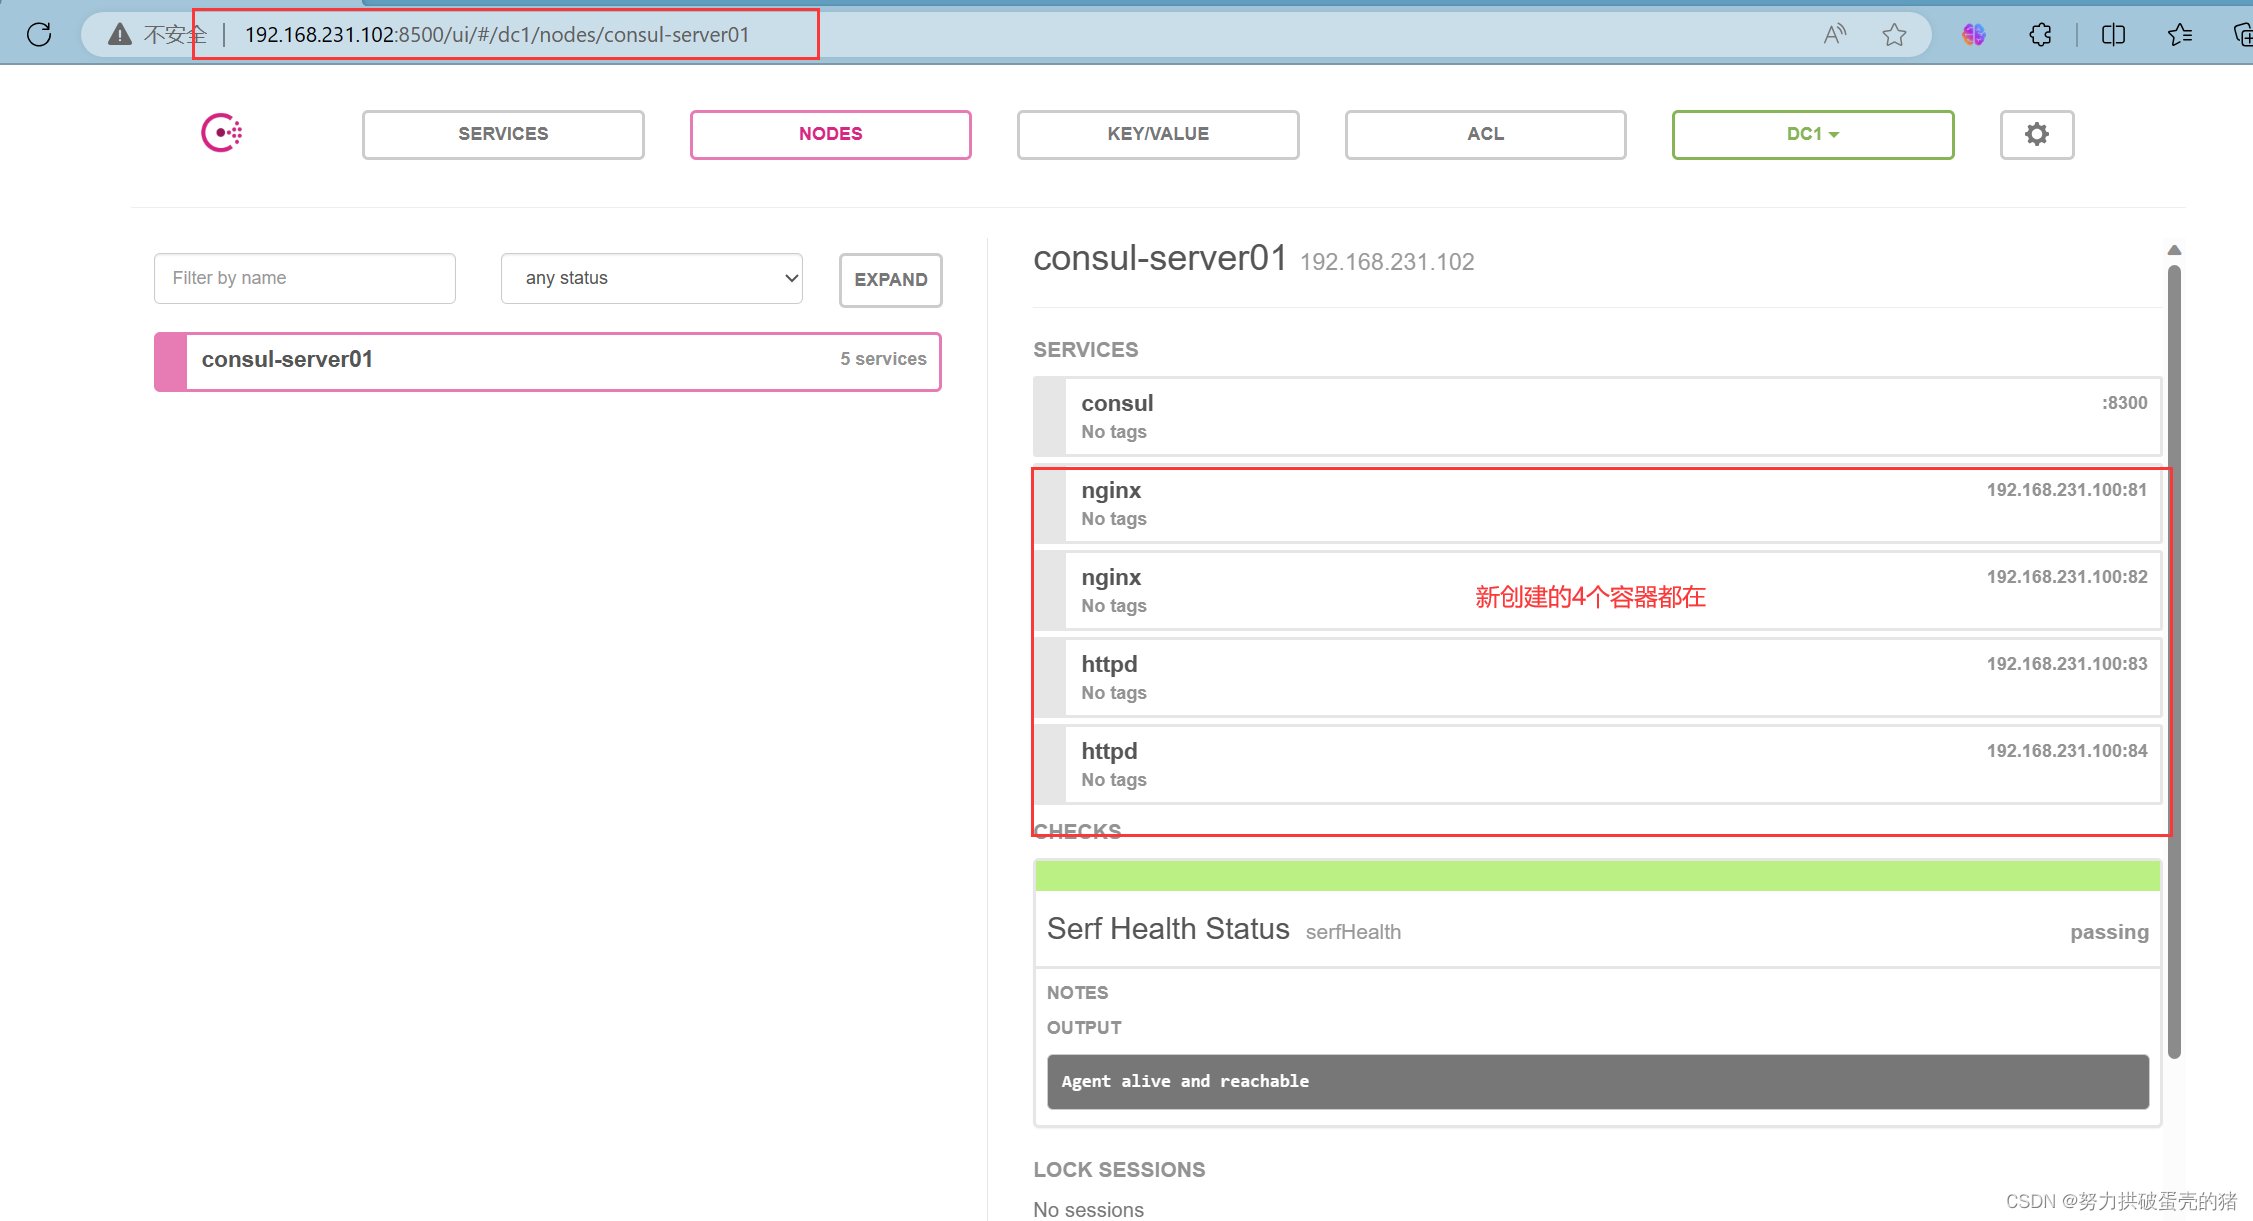
Task: Open favorites list star icon
Action: [2180, 34]
